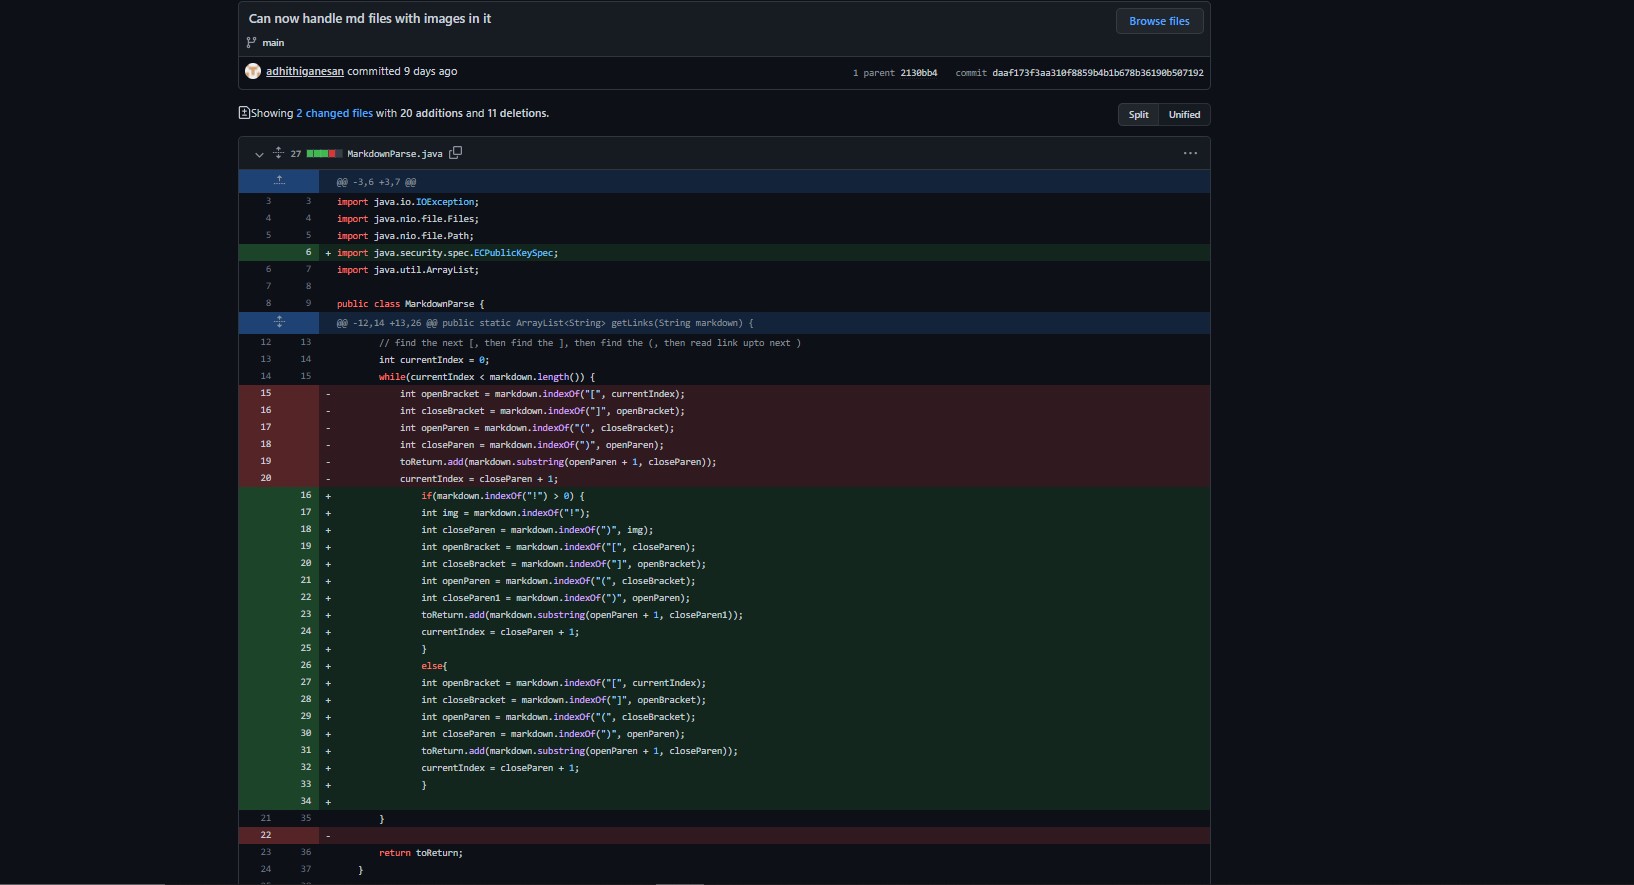The width and height of the screenshot is (1634, 885).
Task: Open the 2 changed files link
Action: (334, 113)
